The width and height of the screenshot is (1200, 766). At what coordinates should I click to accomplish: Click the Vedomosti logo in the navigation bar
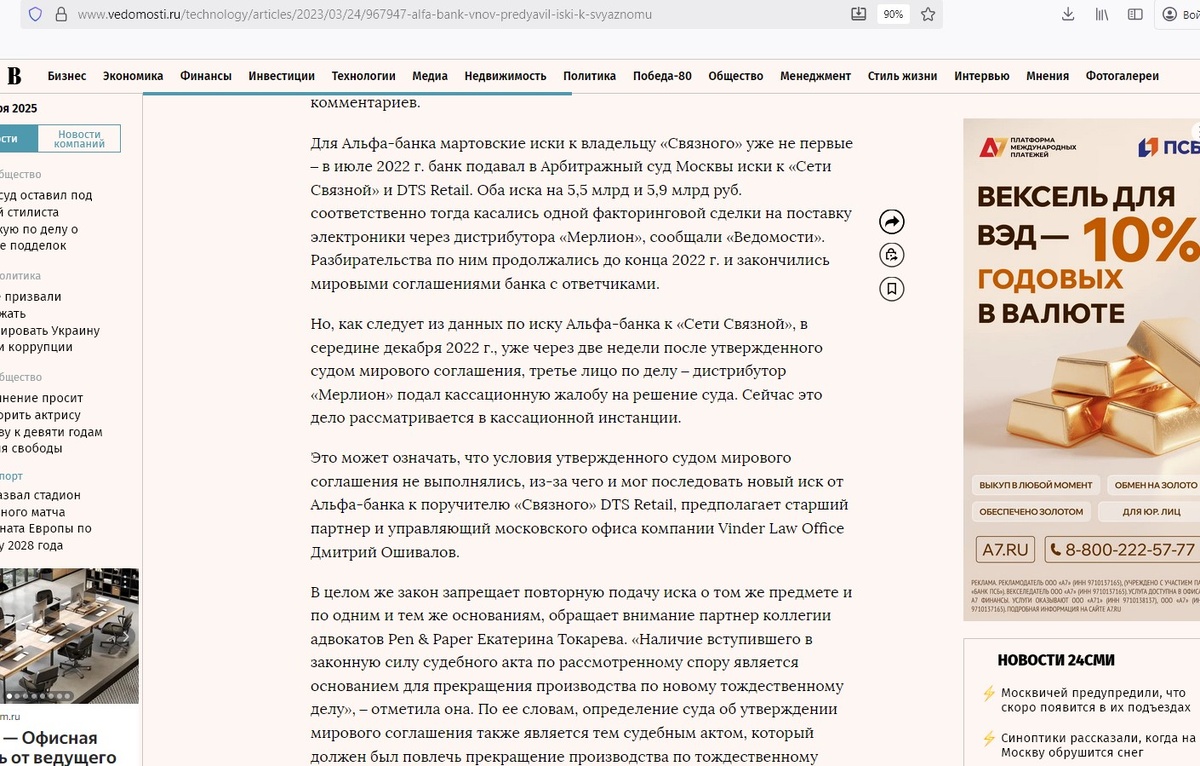coord(12,75)
